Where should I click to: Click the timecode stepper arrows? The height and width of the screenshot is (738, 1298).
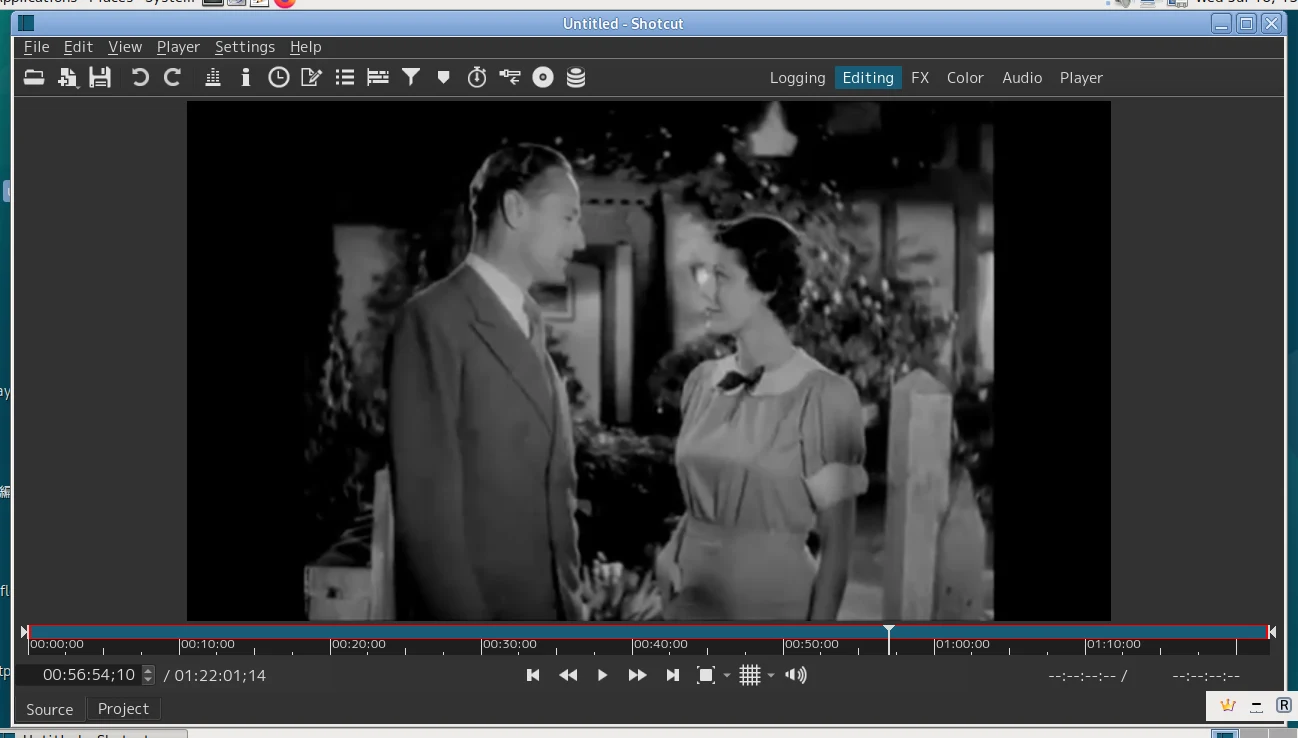click(x=149, y=675)
